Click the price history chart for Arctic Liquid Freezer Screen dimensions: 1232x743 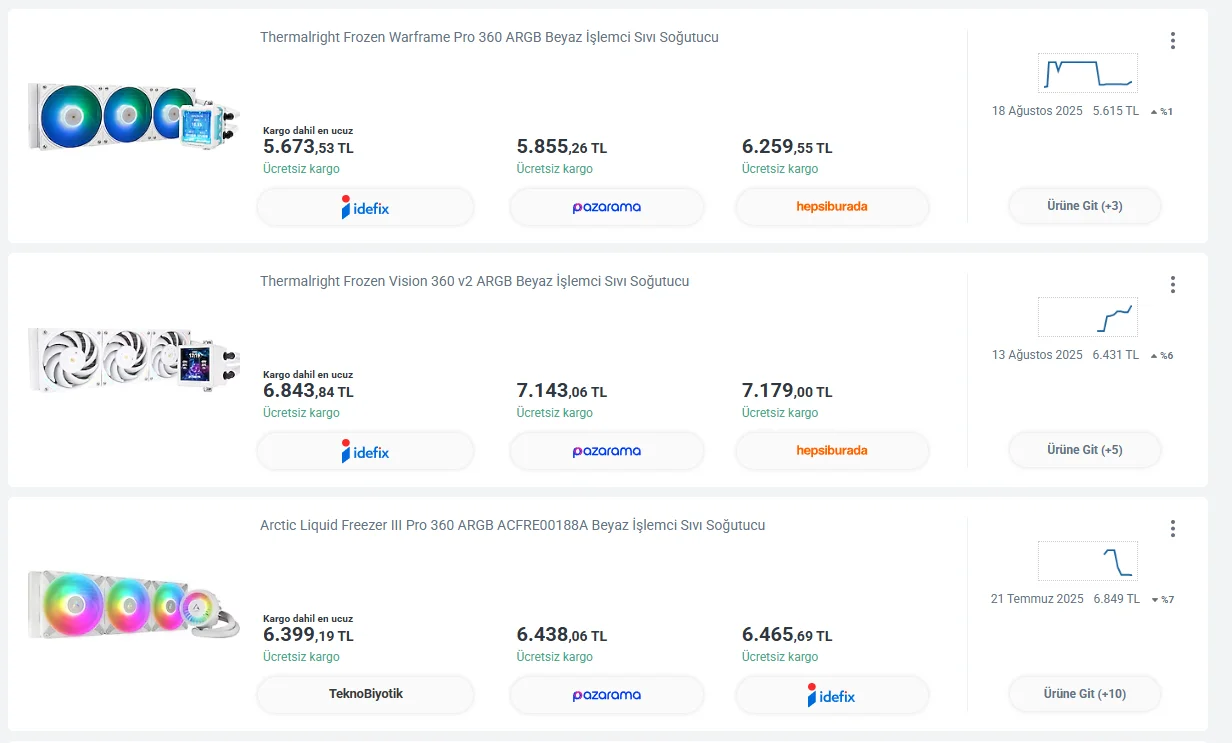click(1088, 561)
